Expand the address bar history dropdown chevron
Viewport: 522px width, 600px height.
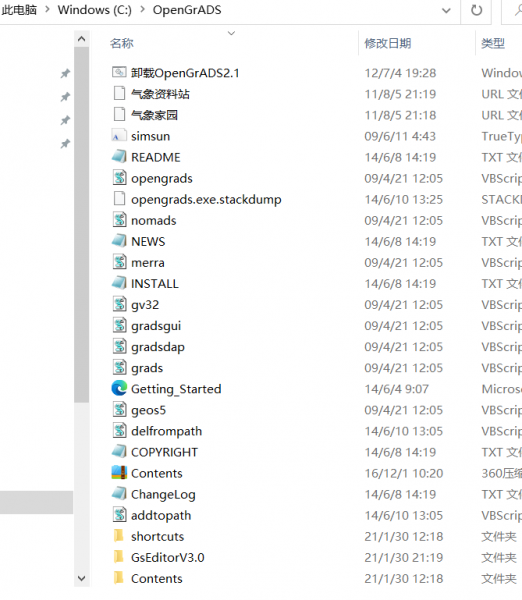click(x=446, y=11)
